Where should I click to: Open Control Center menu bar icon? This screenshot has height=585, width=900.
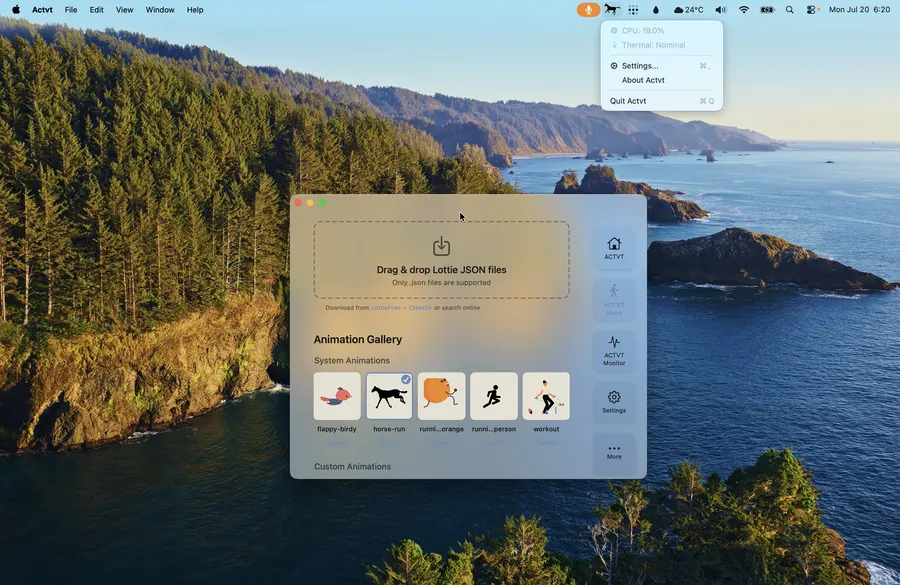(x=812, y=10)
